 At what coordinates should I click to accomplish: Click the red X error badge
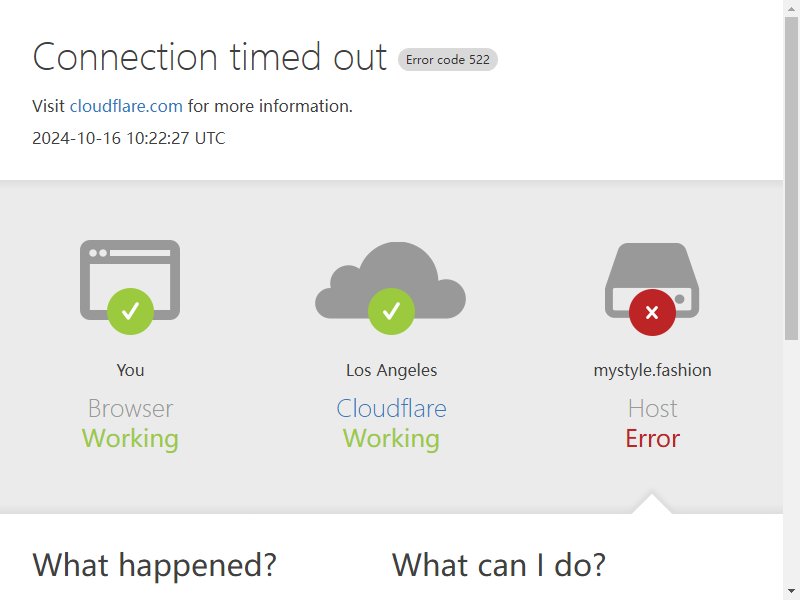652,312
